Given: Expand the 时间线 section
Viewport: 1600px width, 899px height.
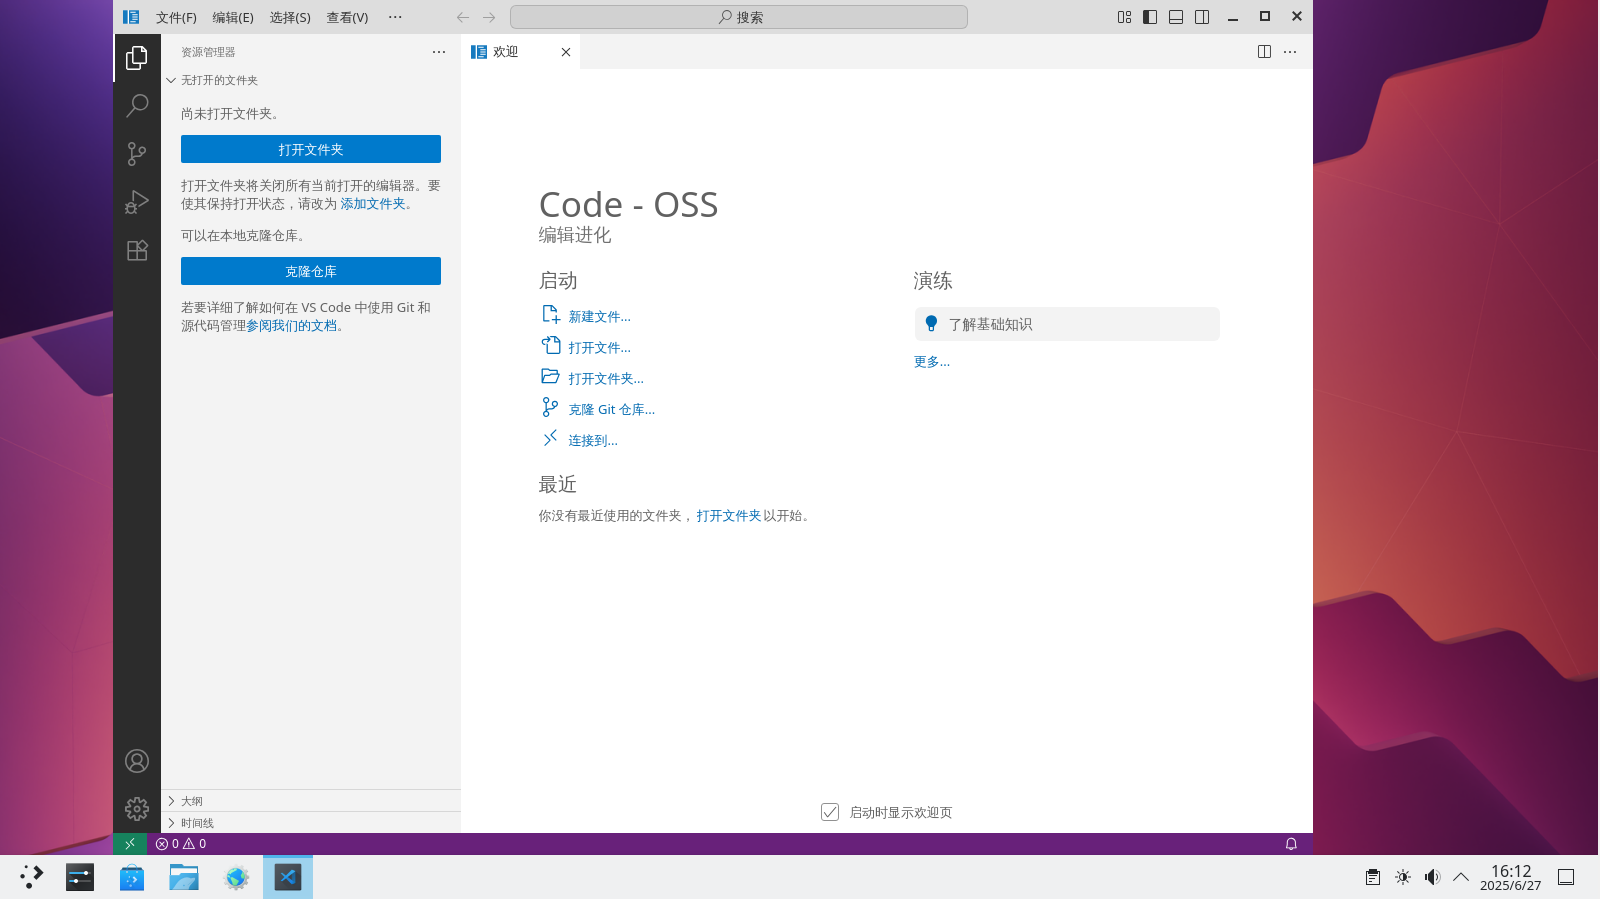Looking at the screenshot, I should click(311, 823).
